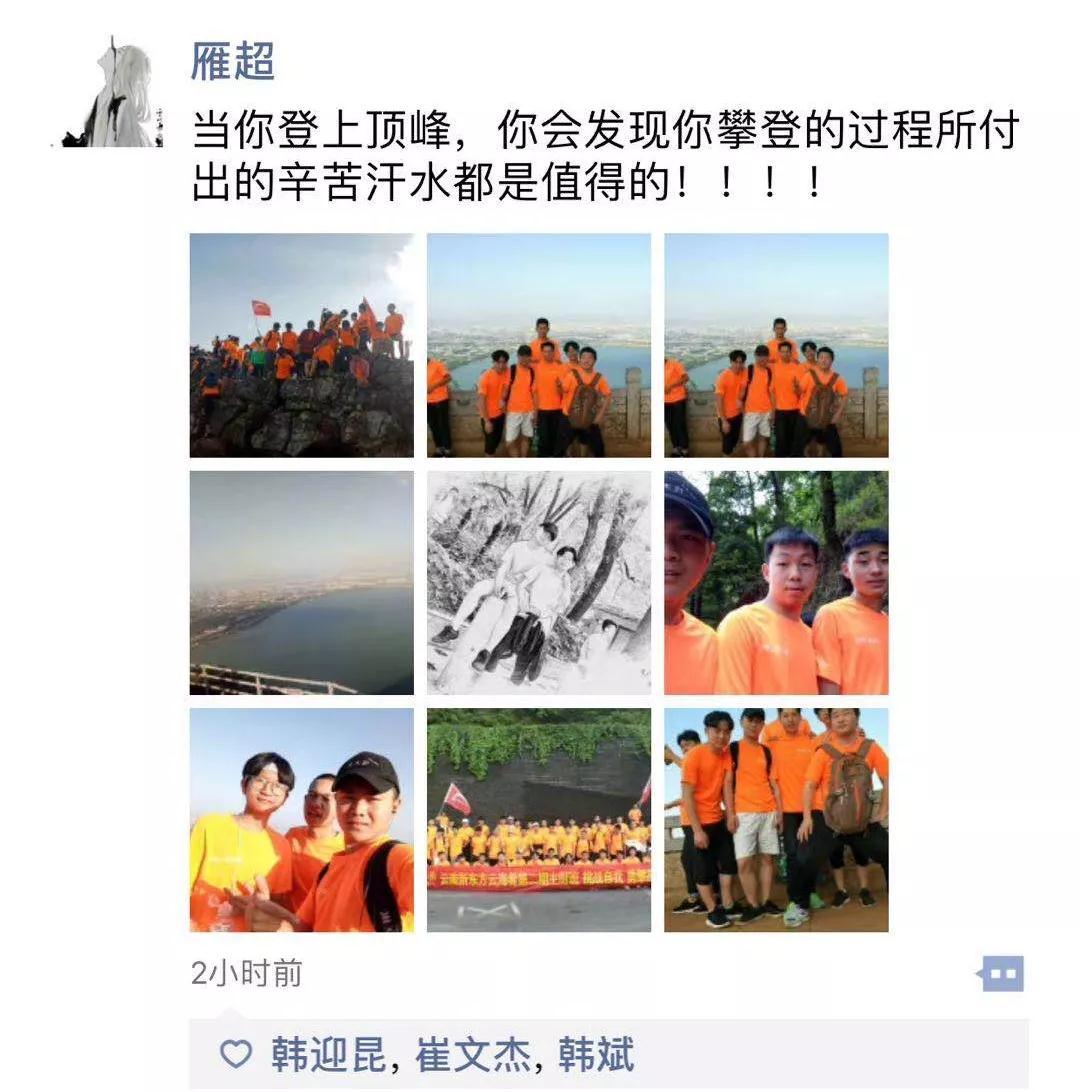Tap the 雁超 username link

pos(233,61)
